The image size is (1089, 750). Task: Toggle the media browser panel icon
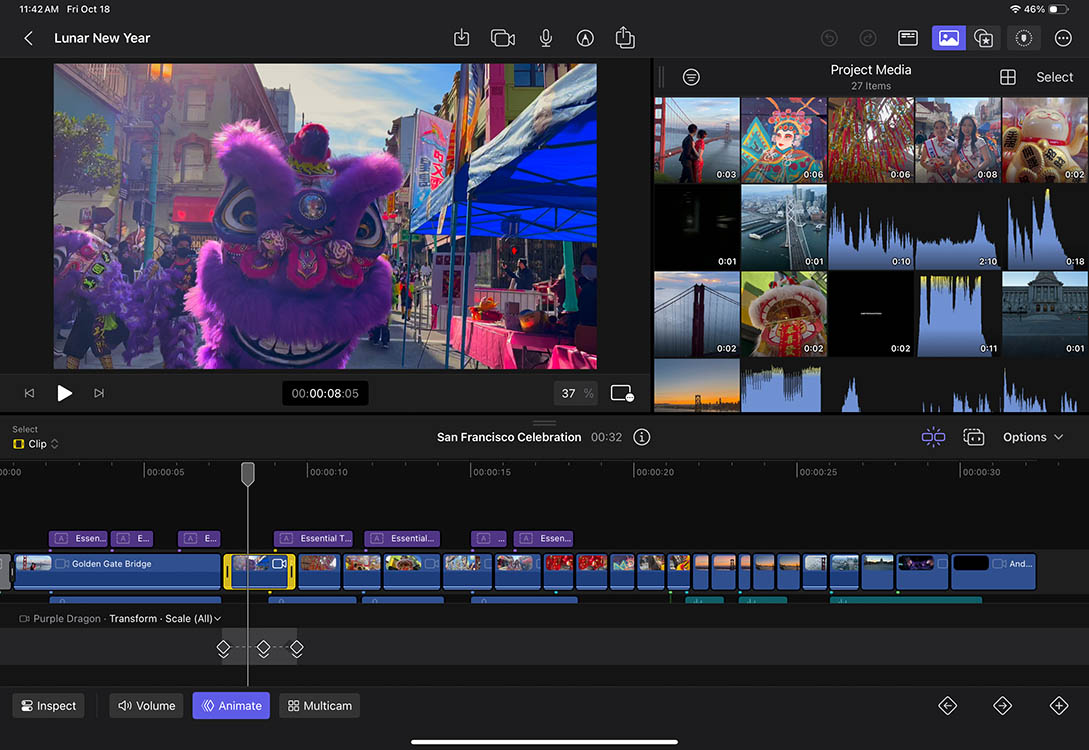pos(948,37)
